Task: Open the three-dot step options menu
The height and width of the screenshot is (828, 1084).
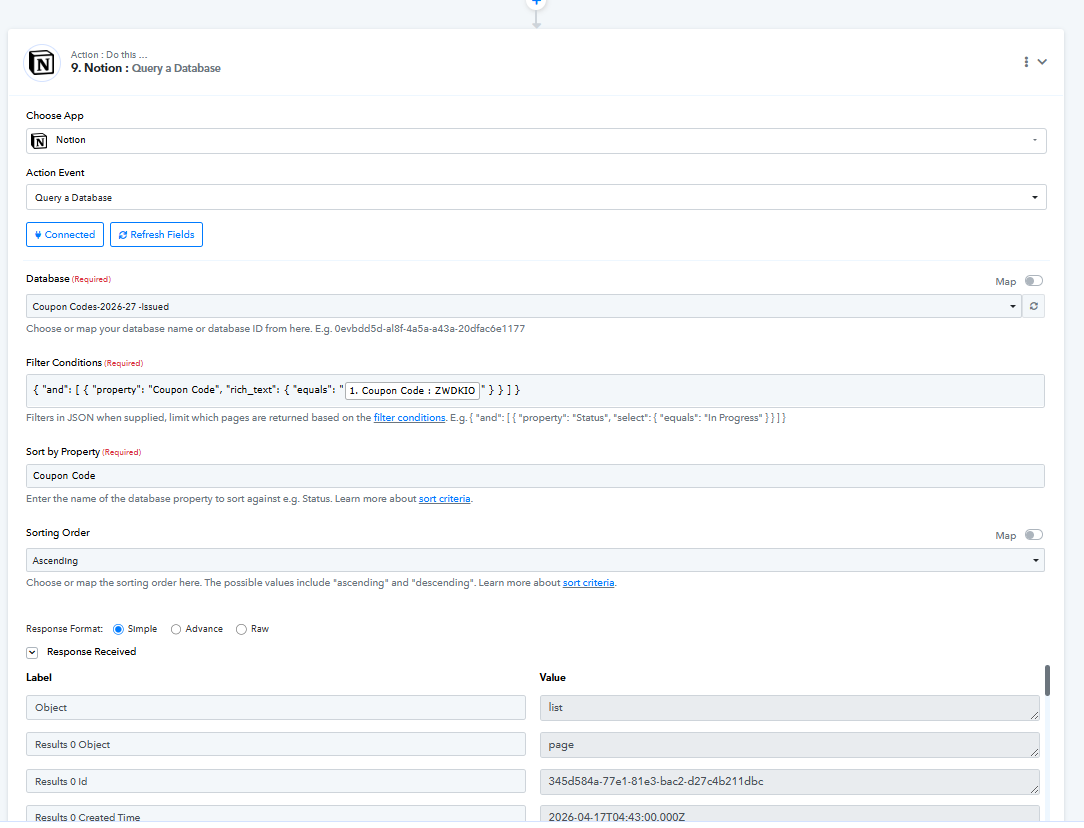Action: tap(1026, 62)
